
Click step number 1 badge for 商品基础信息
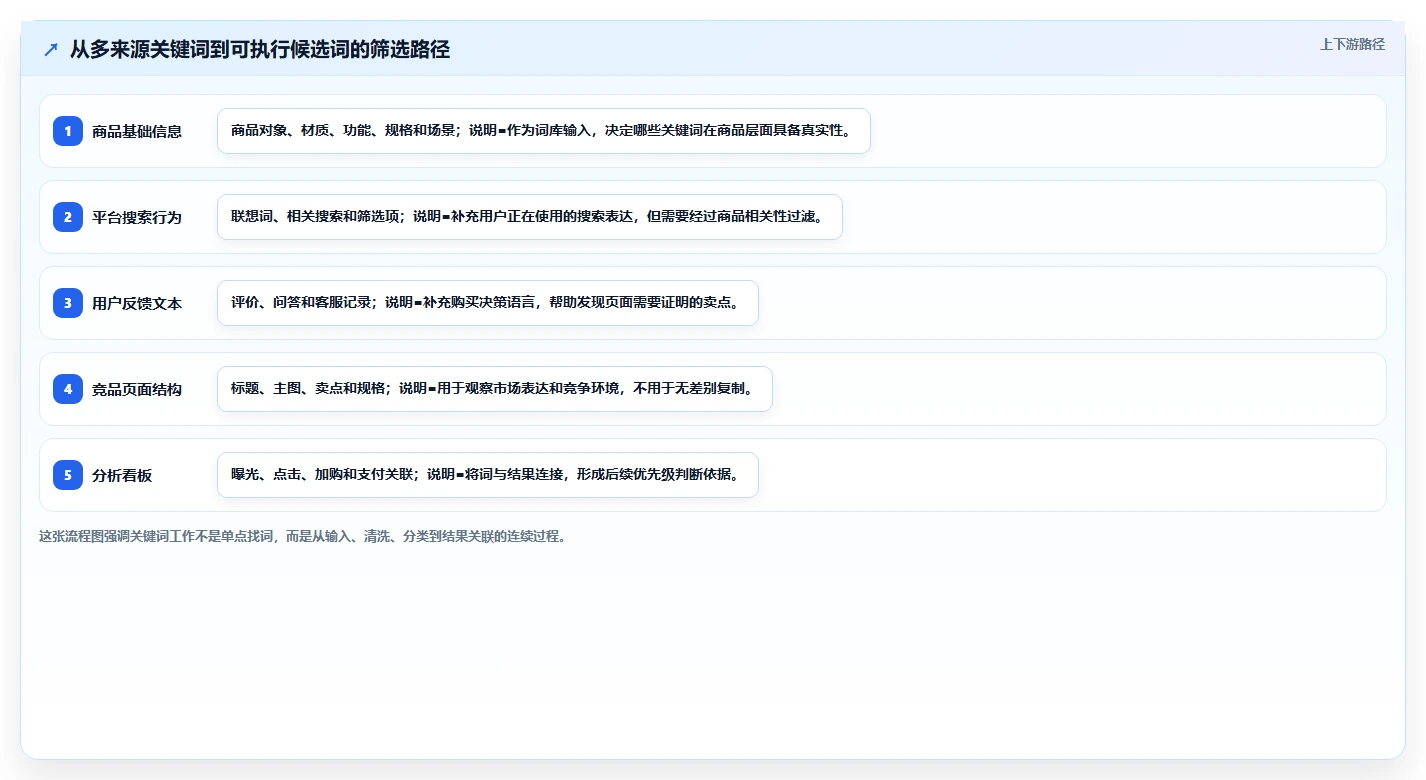pyautogui.click(x=68, y=131)
